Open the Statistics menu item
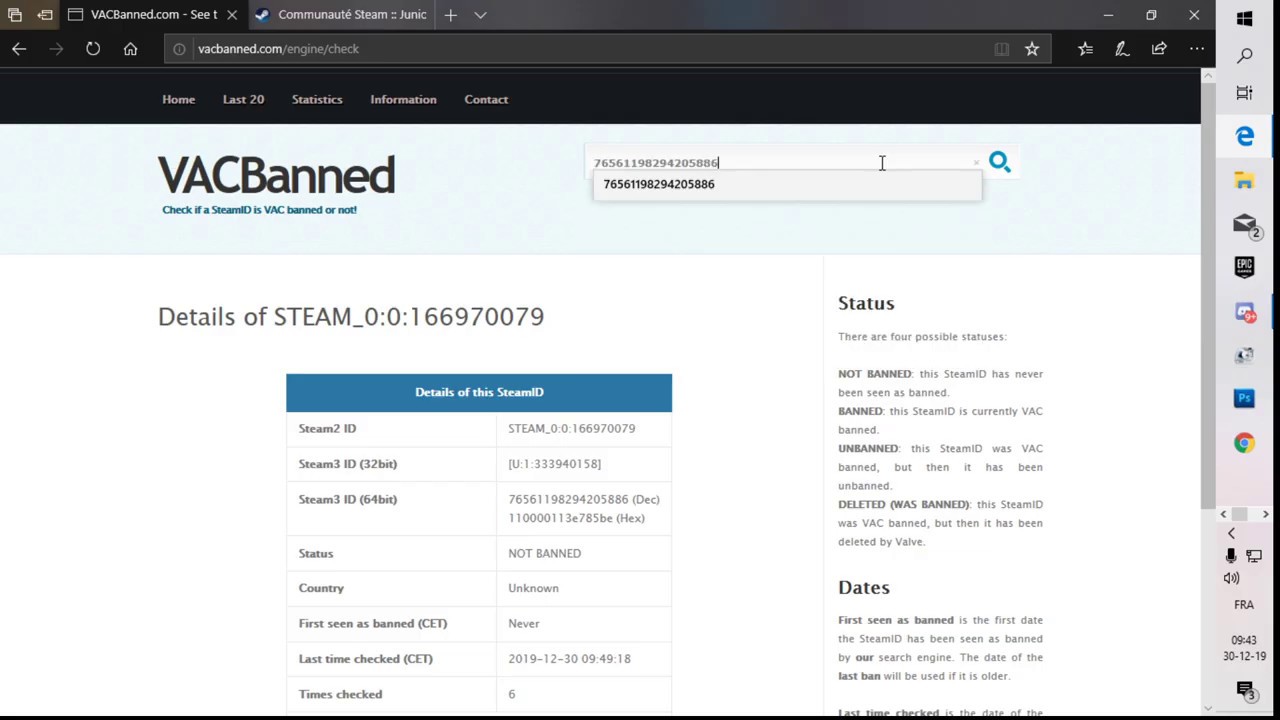 [x=317, y=99]
